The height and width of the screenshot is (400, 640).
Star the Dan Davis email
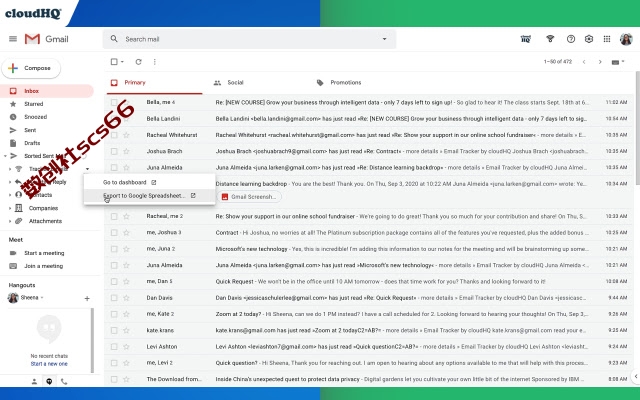[126, 298]
